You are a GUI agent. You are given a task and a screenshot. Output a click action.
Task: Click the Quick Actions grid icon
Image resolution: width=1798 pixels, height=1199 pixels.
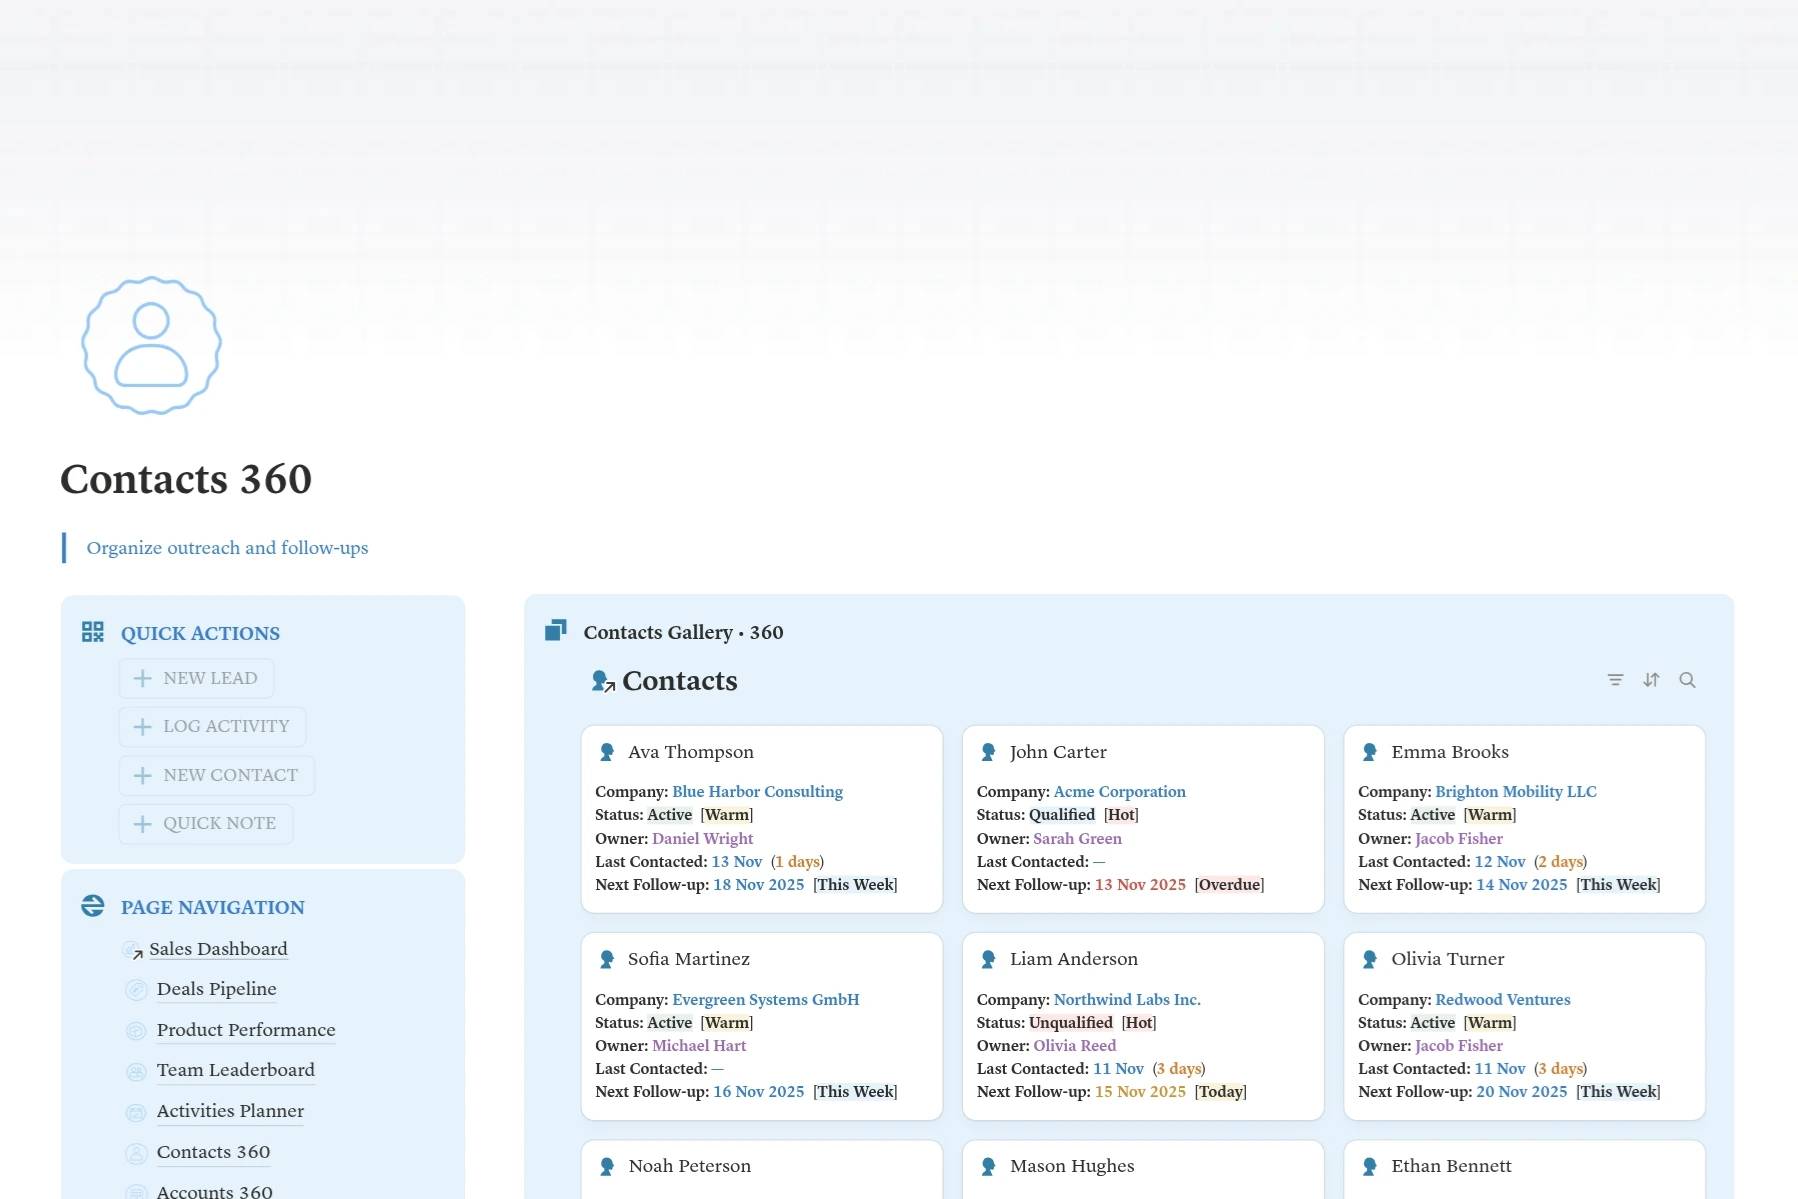pos(93,632)
